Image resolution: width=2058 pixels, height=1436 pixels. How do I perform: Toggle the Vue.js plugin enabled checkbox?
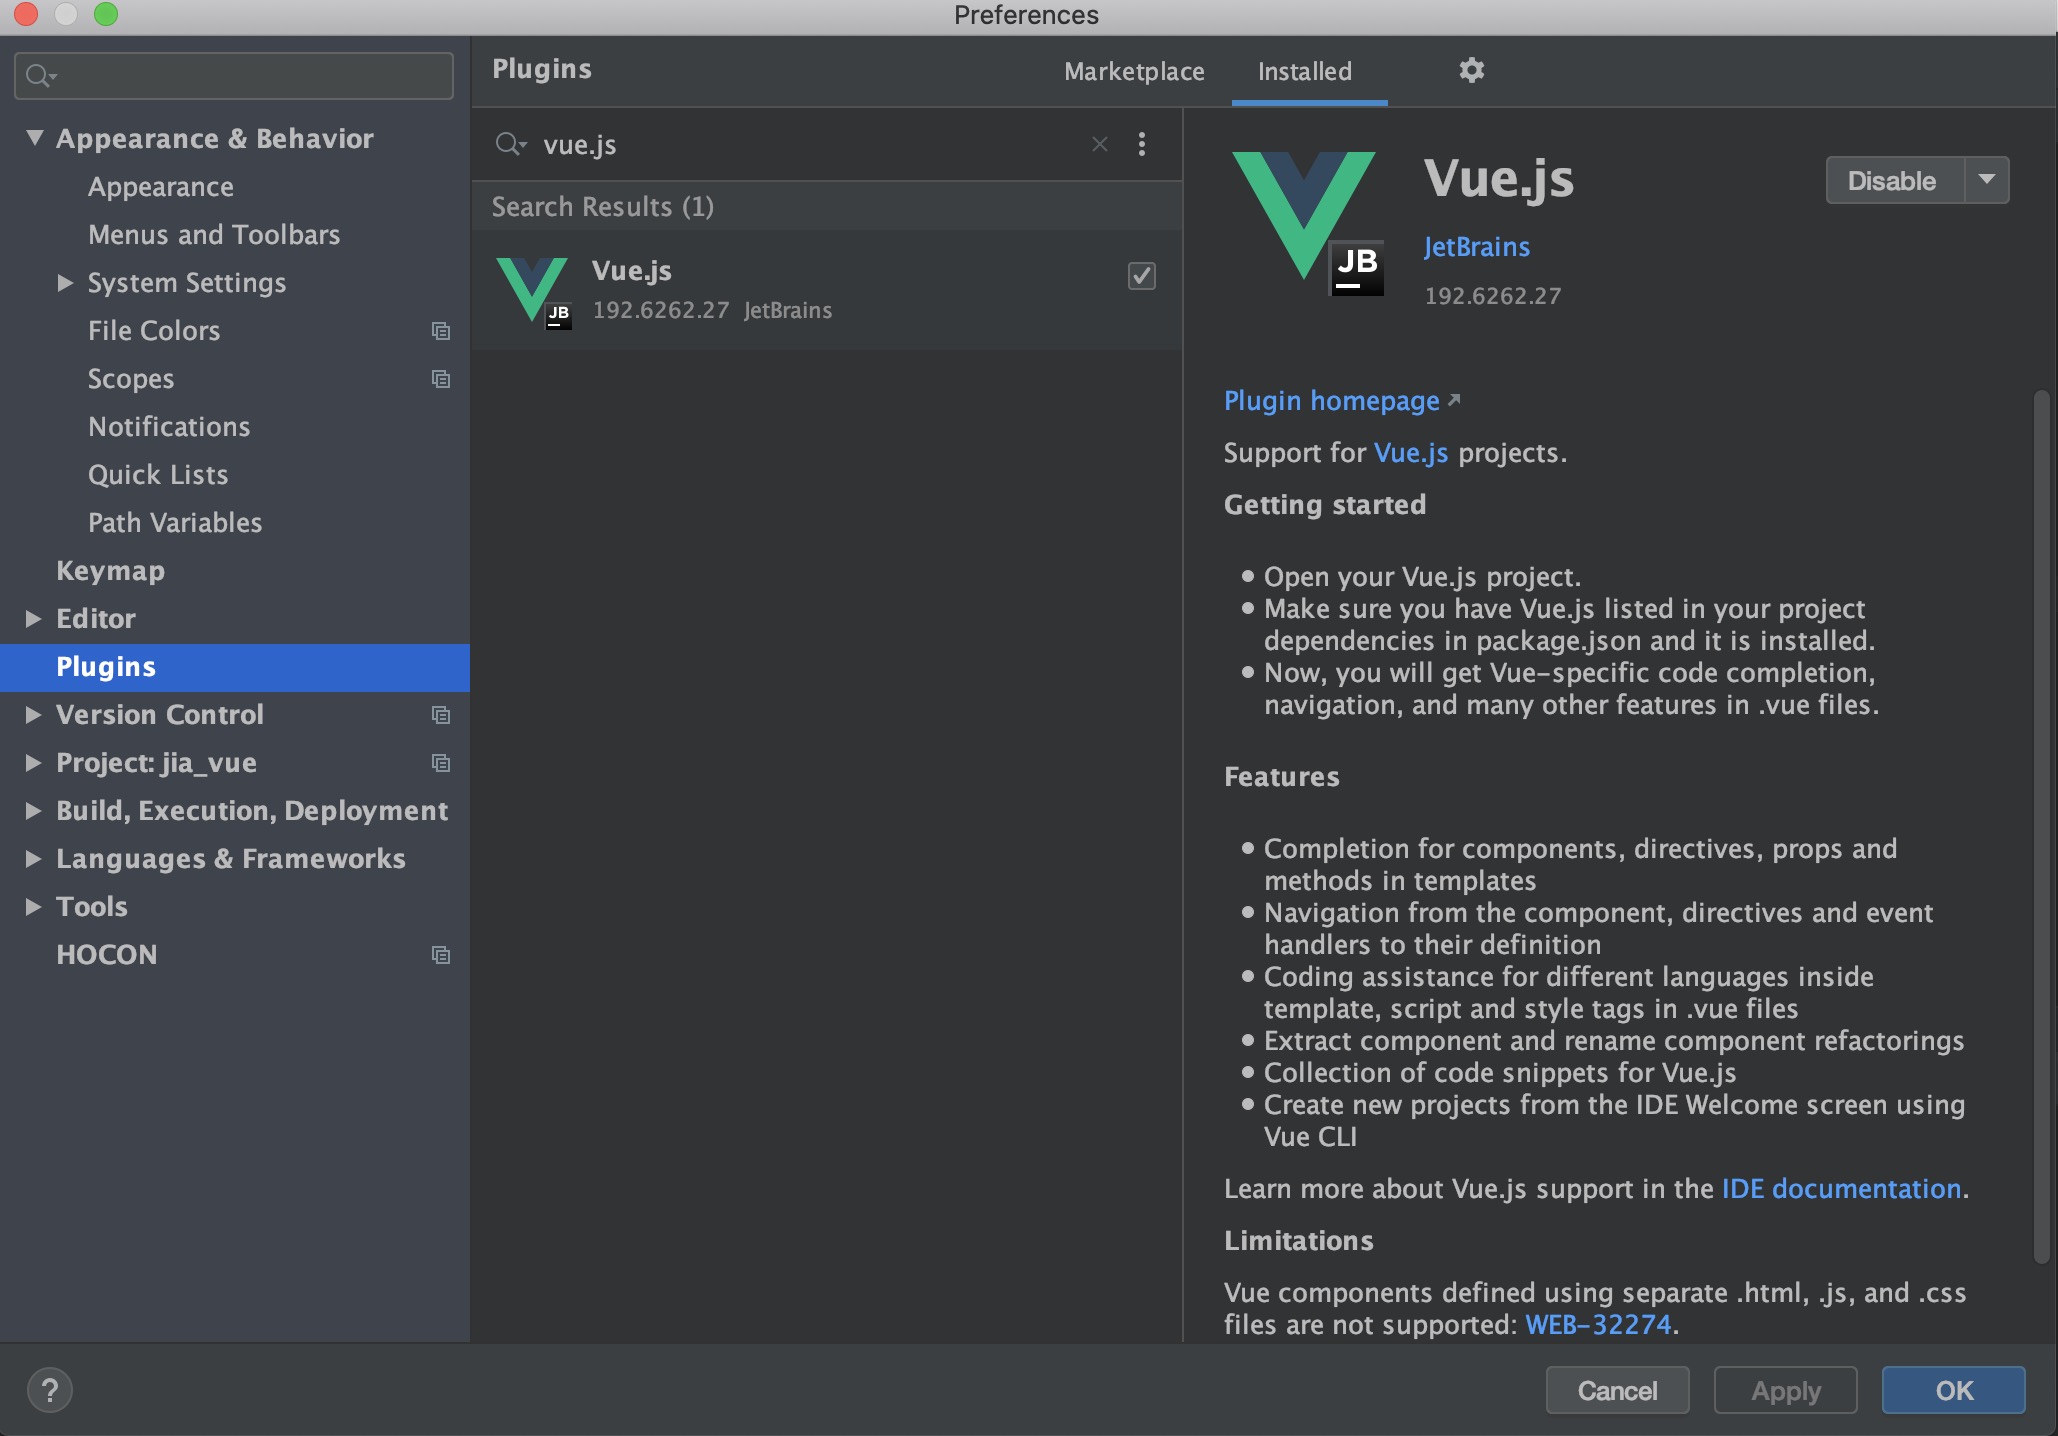pyautogui.click(x=1142, y=275)
